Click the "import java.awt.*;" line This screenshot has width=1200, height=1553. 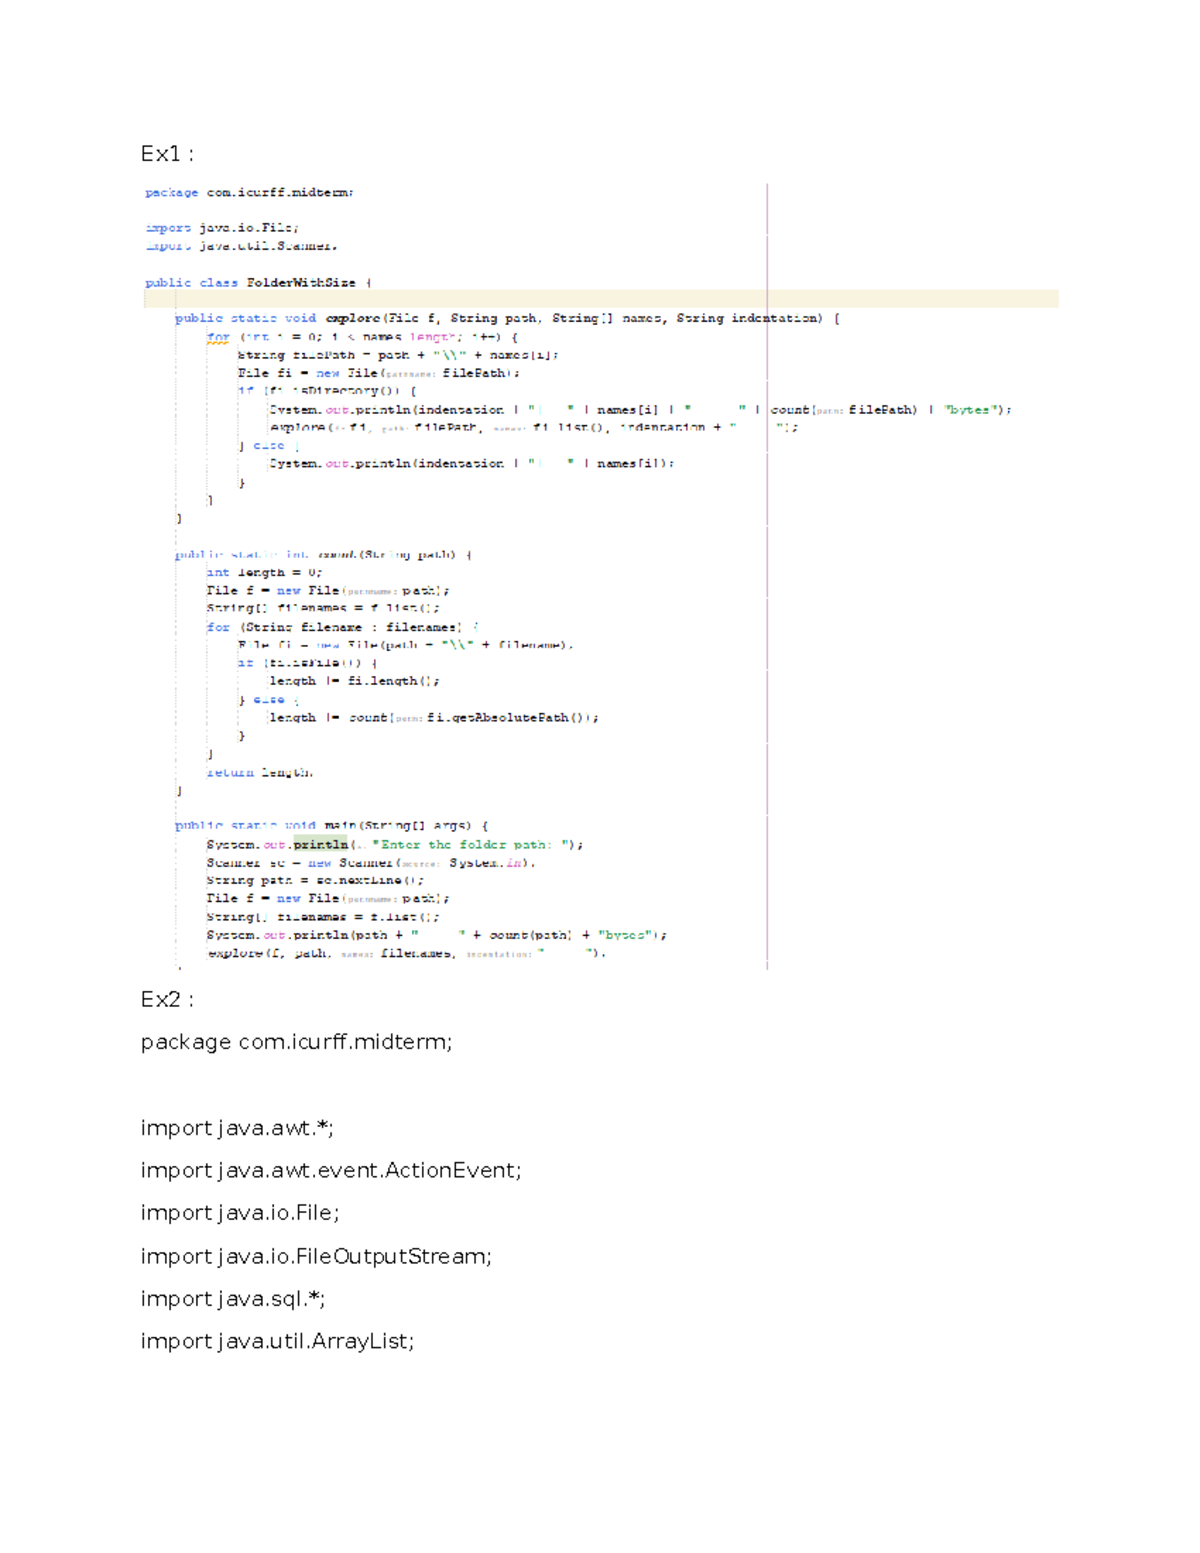point(238,1128)
